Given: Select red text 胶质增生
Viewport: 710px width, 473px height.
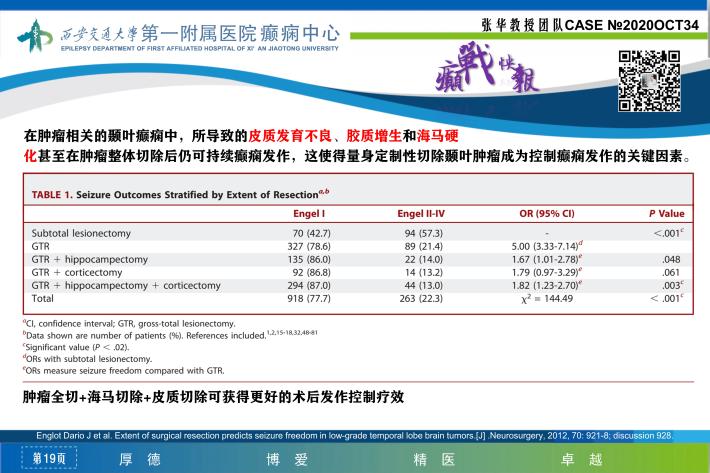Looking at the screenshot, I should point(374,135).
